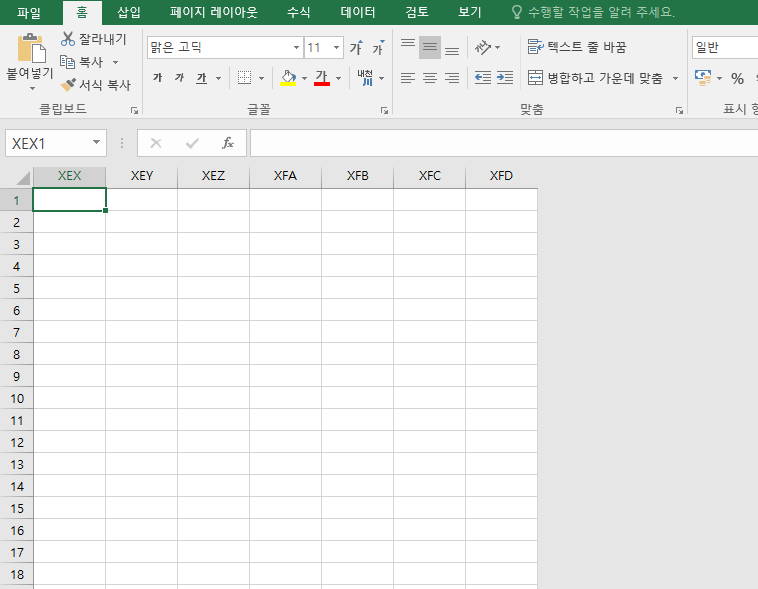Open the Data (데이터) tab

pos(358,12)
